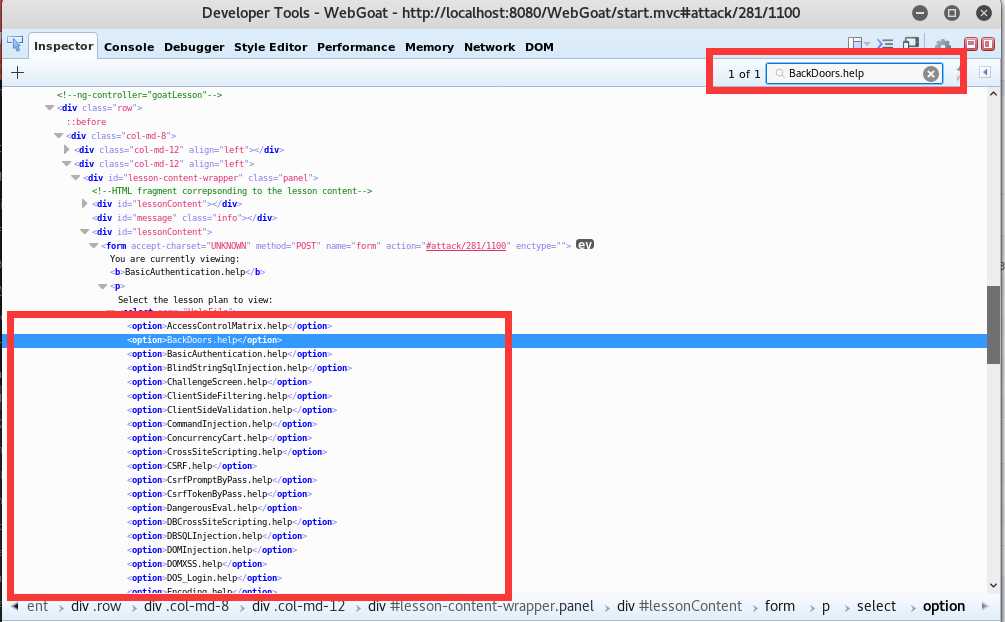Expand the first lessonContent div

pyautogui.click(x=84, y=203)
